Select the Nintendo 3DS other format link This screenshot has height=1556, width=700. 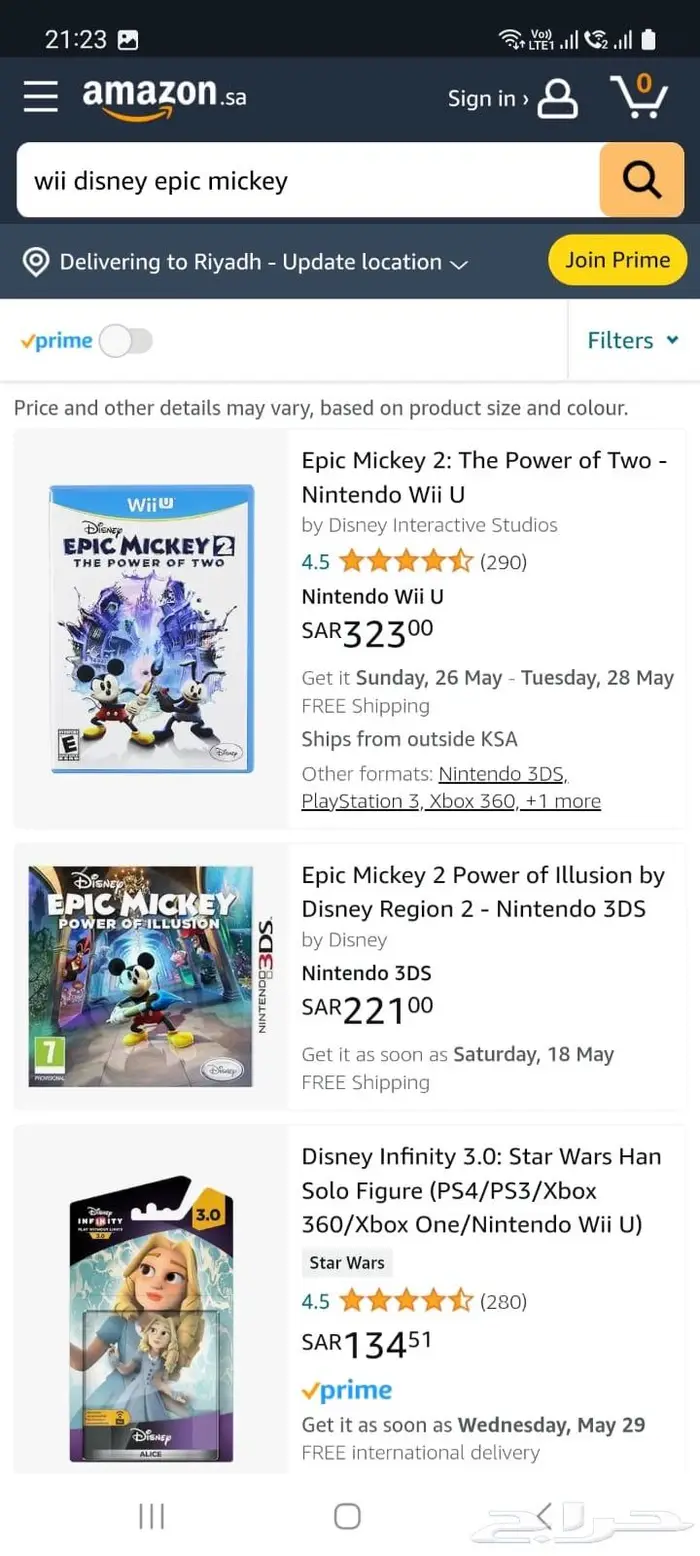503,774
